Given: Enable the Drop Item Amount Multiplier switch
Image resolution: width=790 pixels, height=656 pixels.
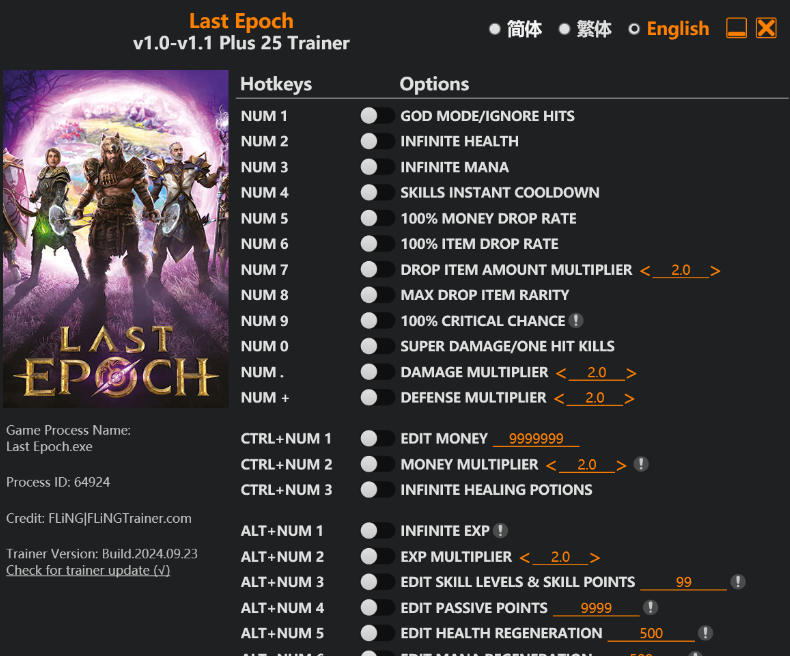Looking at the screenshot, I should click(377, 270).
